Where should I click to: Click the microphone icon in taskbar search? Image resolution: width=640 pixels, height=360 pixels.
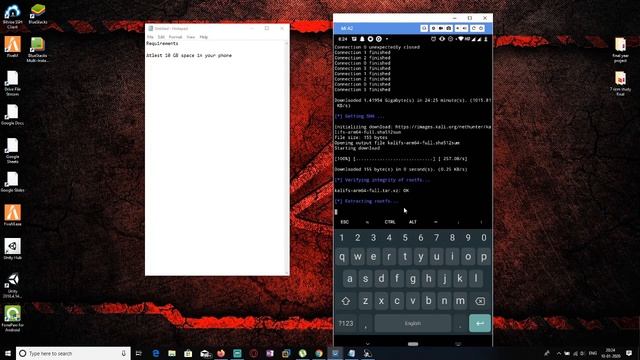click(x=124, y=353)
